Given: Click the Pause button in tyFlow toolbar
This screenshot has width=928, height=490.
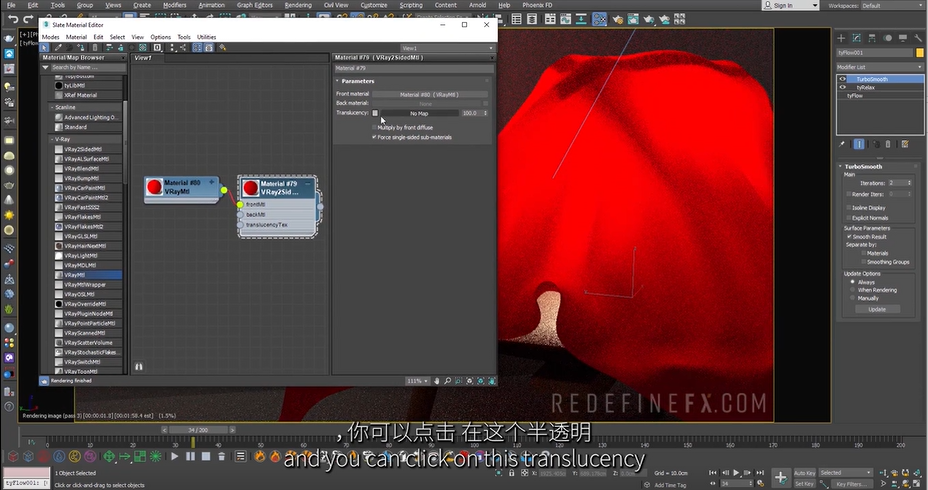Looking at the screenshot, I should tap(190, 456).
